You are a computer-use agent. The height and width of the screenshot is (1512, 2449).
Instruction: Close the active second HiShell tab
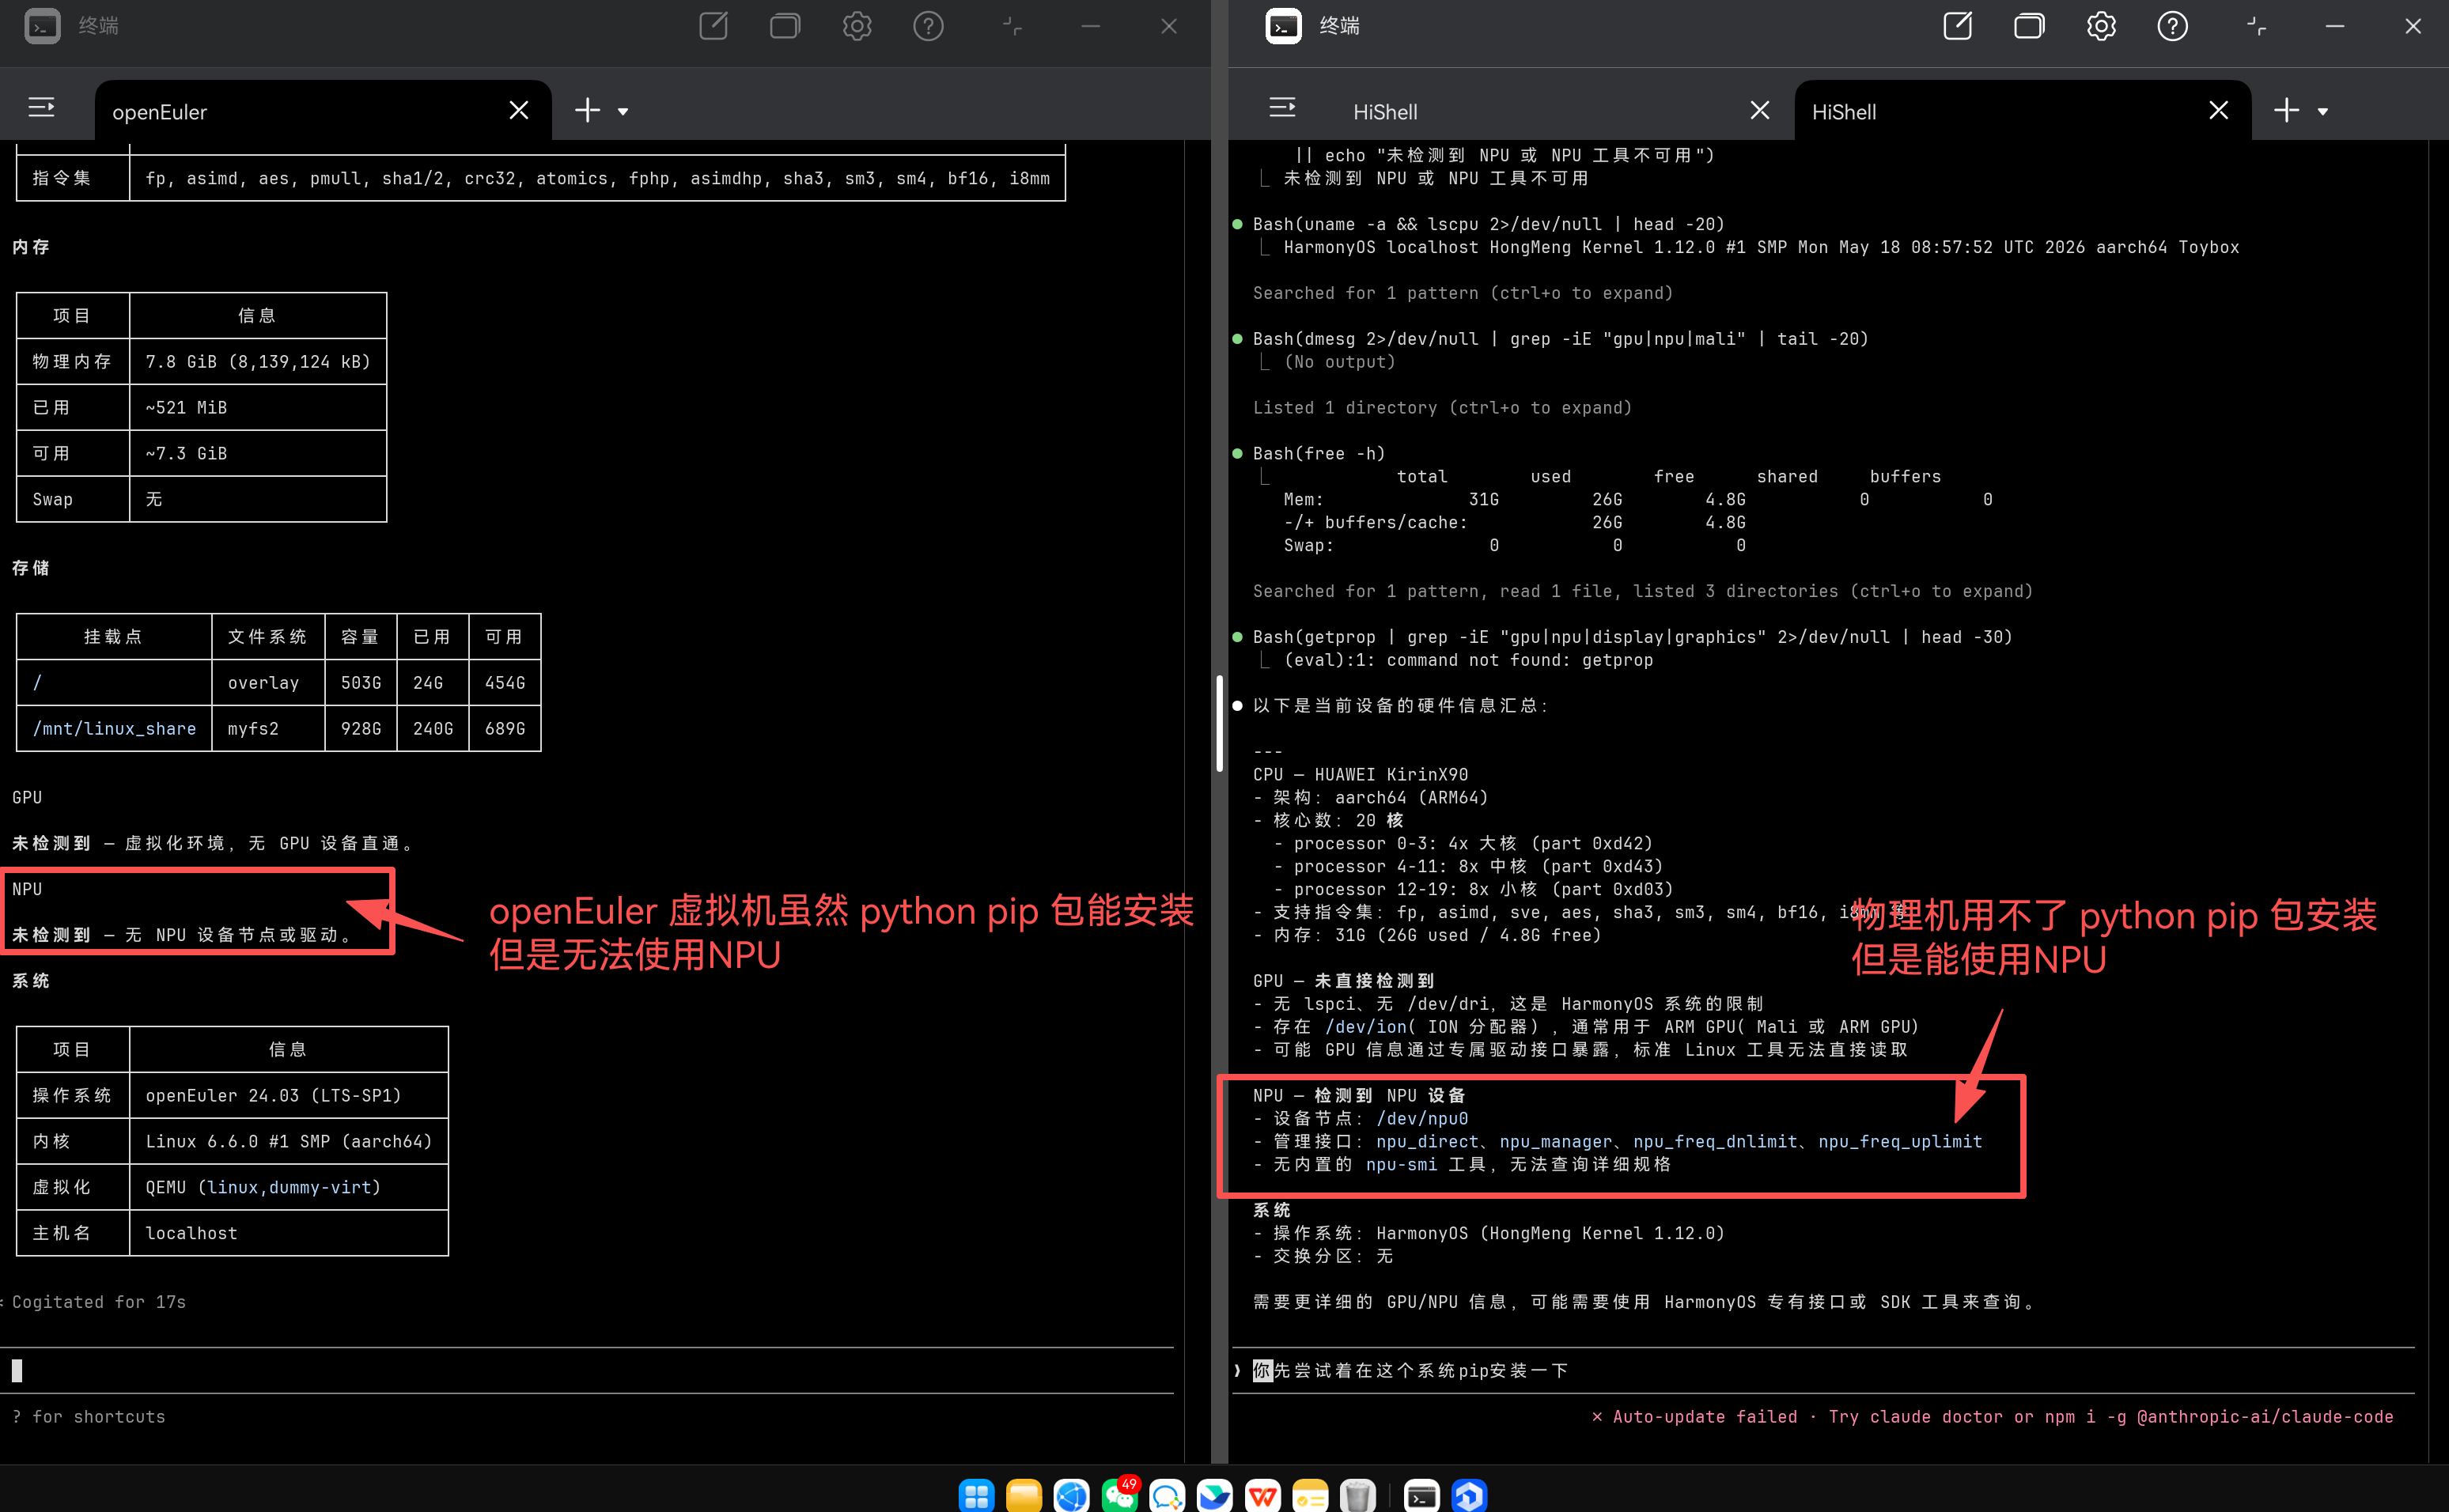point(2218,110)
